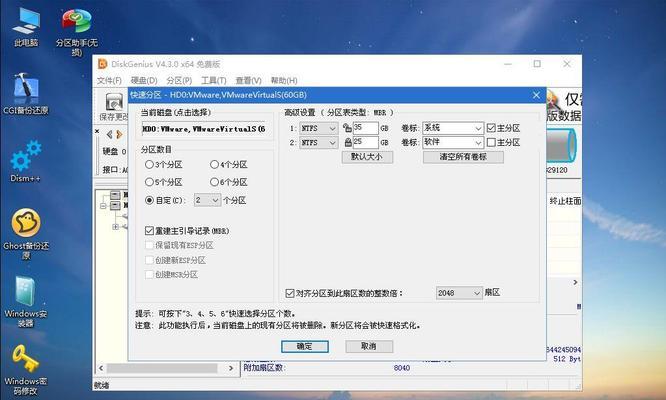Open the 工具(T) menu
The width and height of the screenshot is (666, 400).
[212, 81]
